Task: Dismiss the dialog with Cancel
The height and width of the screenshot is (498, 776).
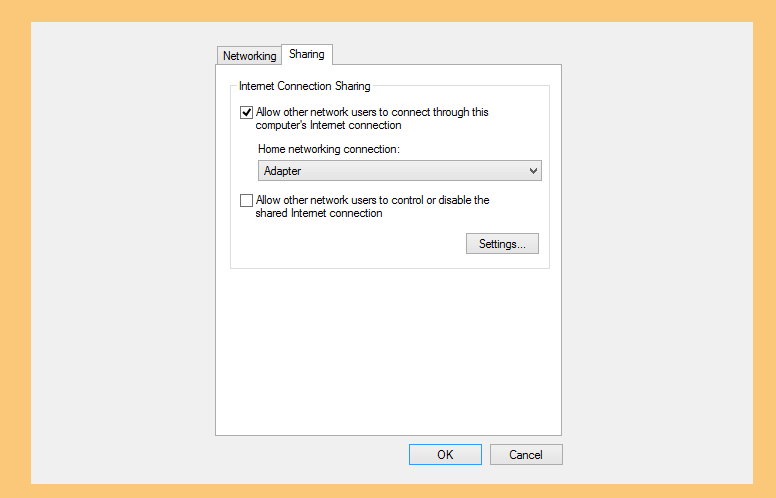Action: 526,454
